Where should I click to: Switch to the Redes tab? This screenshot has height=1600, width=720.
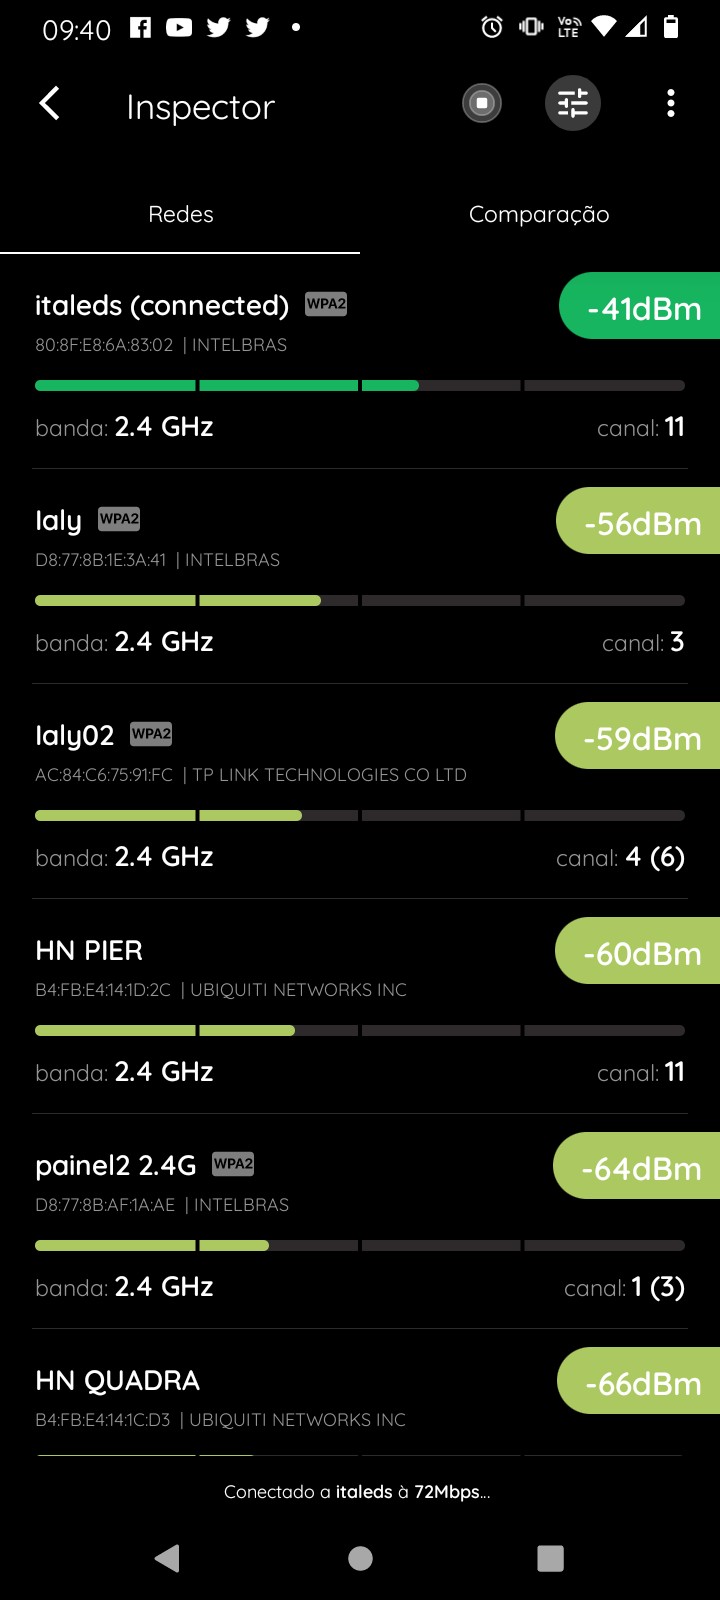180,214
